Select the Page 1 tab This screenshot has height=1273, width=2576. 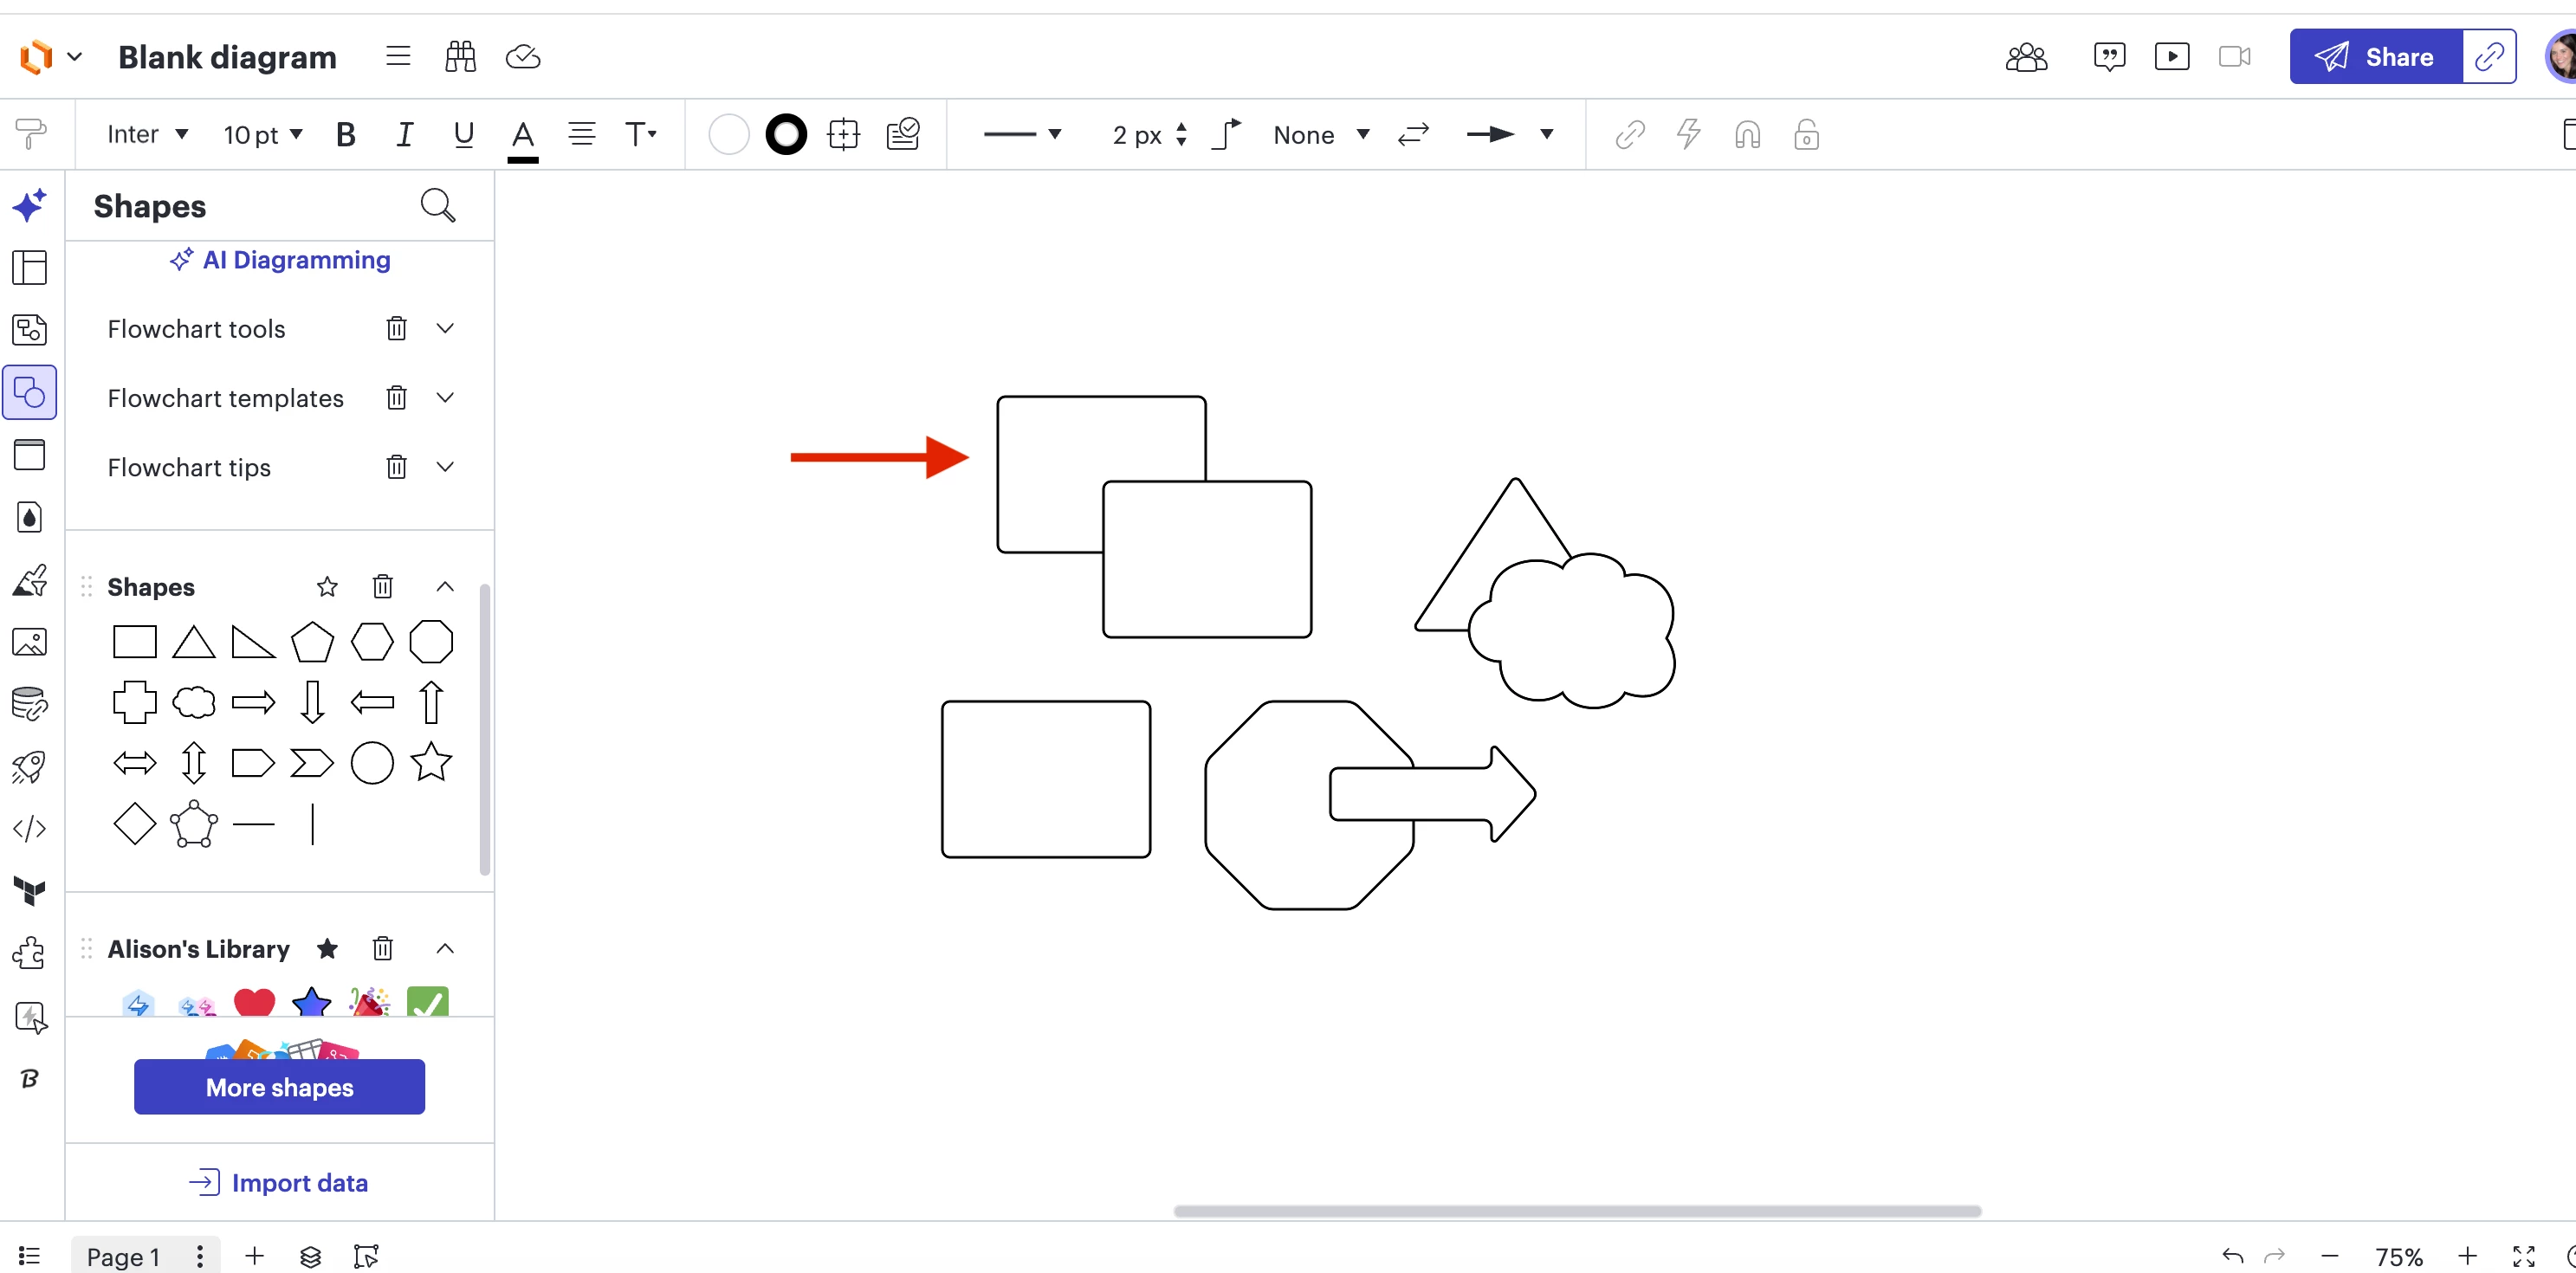click(x=123, y=1256)
